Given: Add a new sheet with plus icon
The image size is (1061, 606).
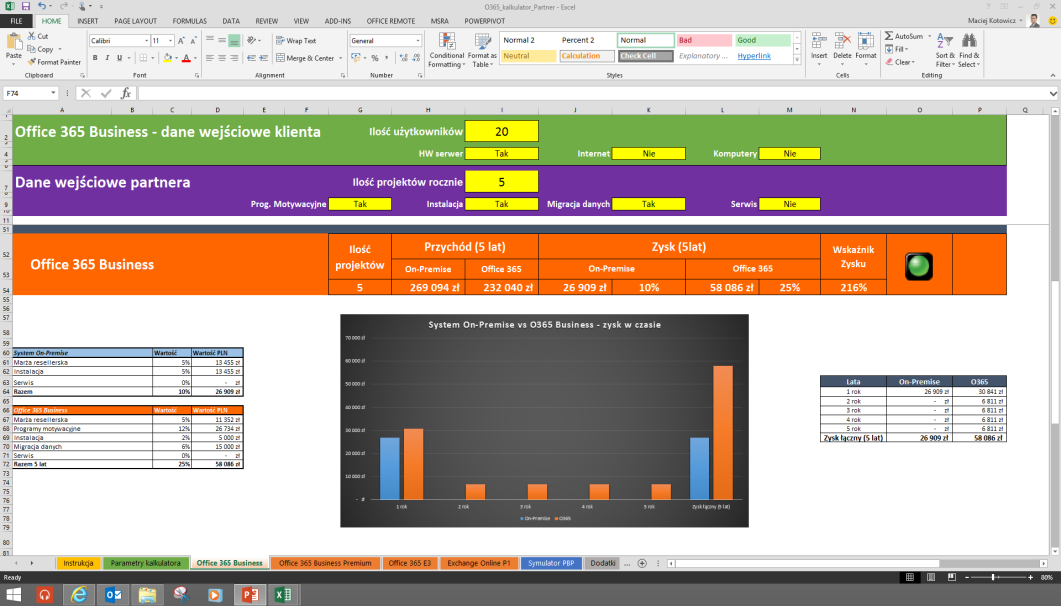Looking at the screenshot, I should [642, 563].
